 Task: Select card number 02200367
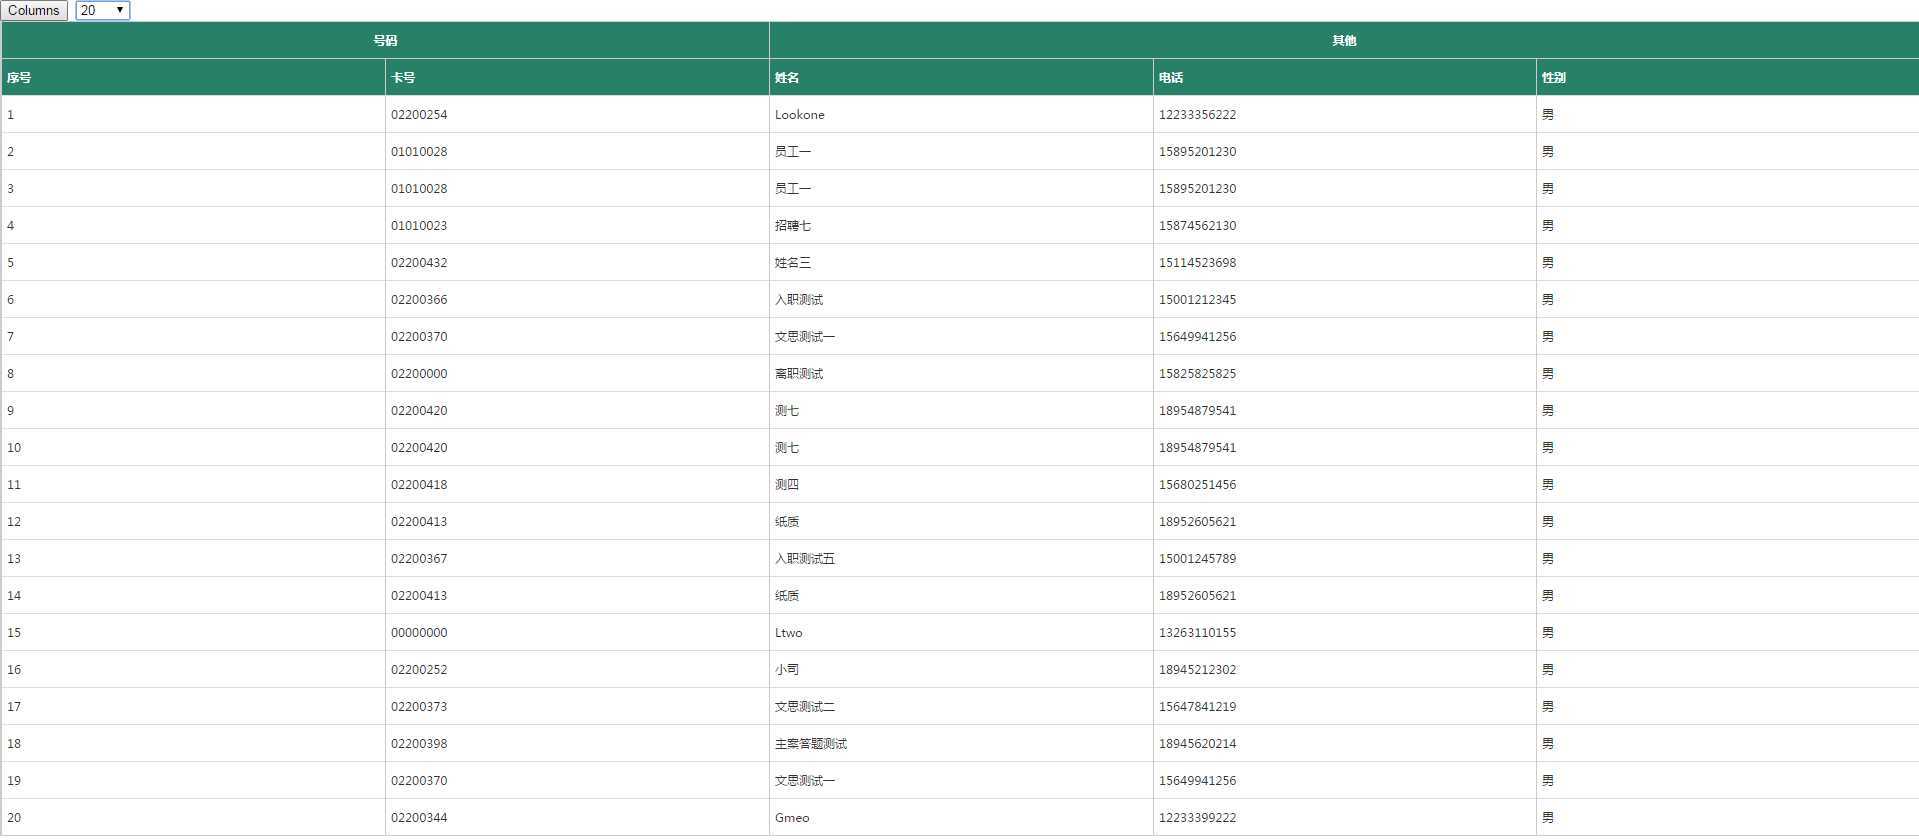pos(419,559)
